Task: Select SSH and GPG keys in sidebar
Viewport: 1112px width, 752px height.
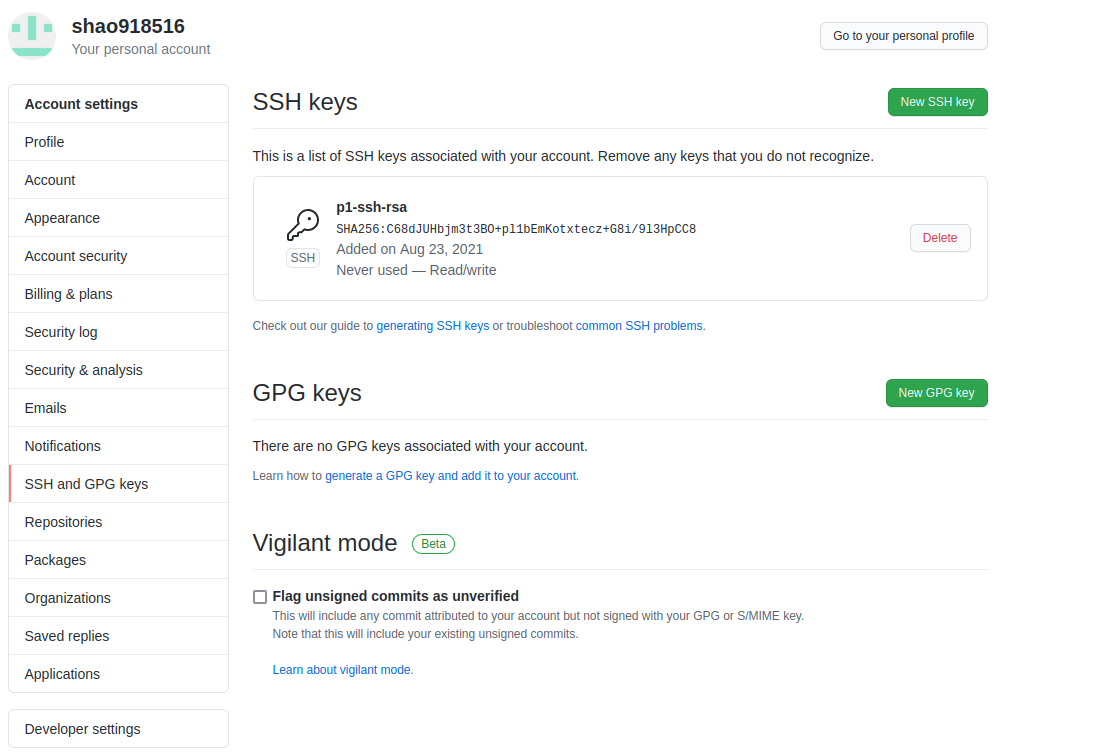Action: point(118,484)
